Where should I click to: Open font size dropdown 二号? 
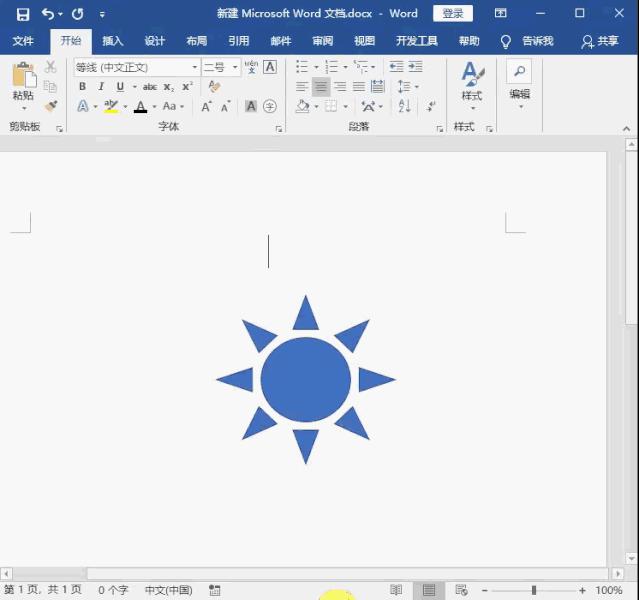235,67
